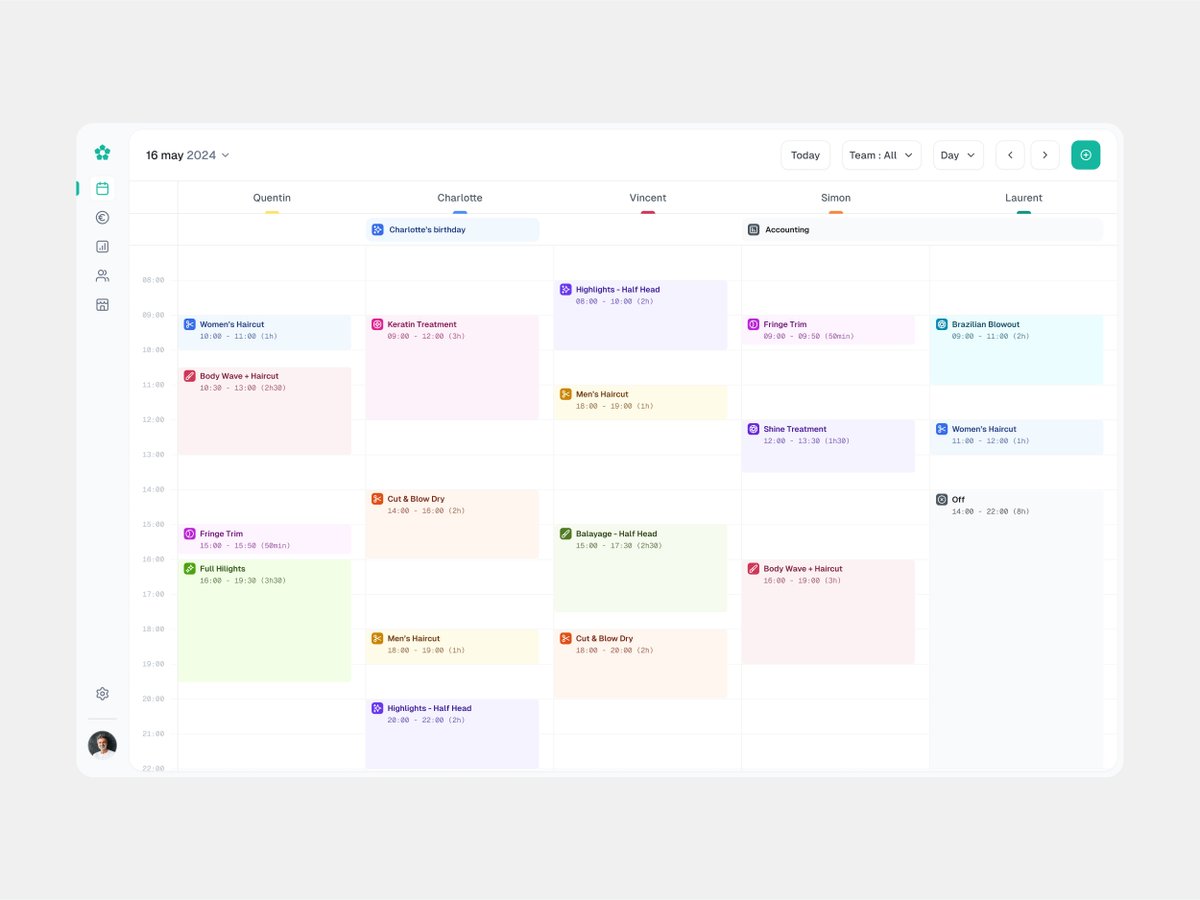Screen dimensions: 1200x900
Task: Open the clients people section in sidebar
Action: [102, 275]
